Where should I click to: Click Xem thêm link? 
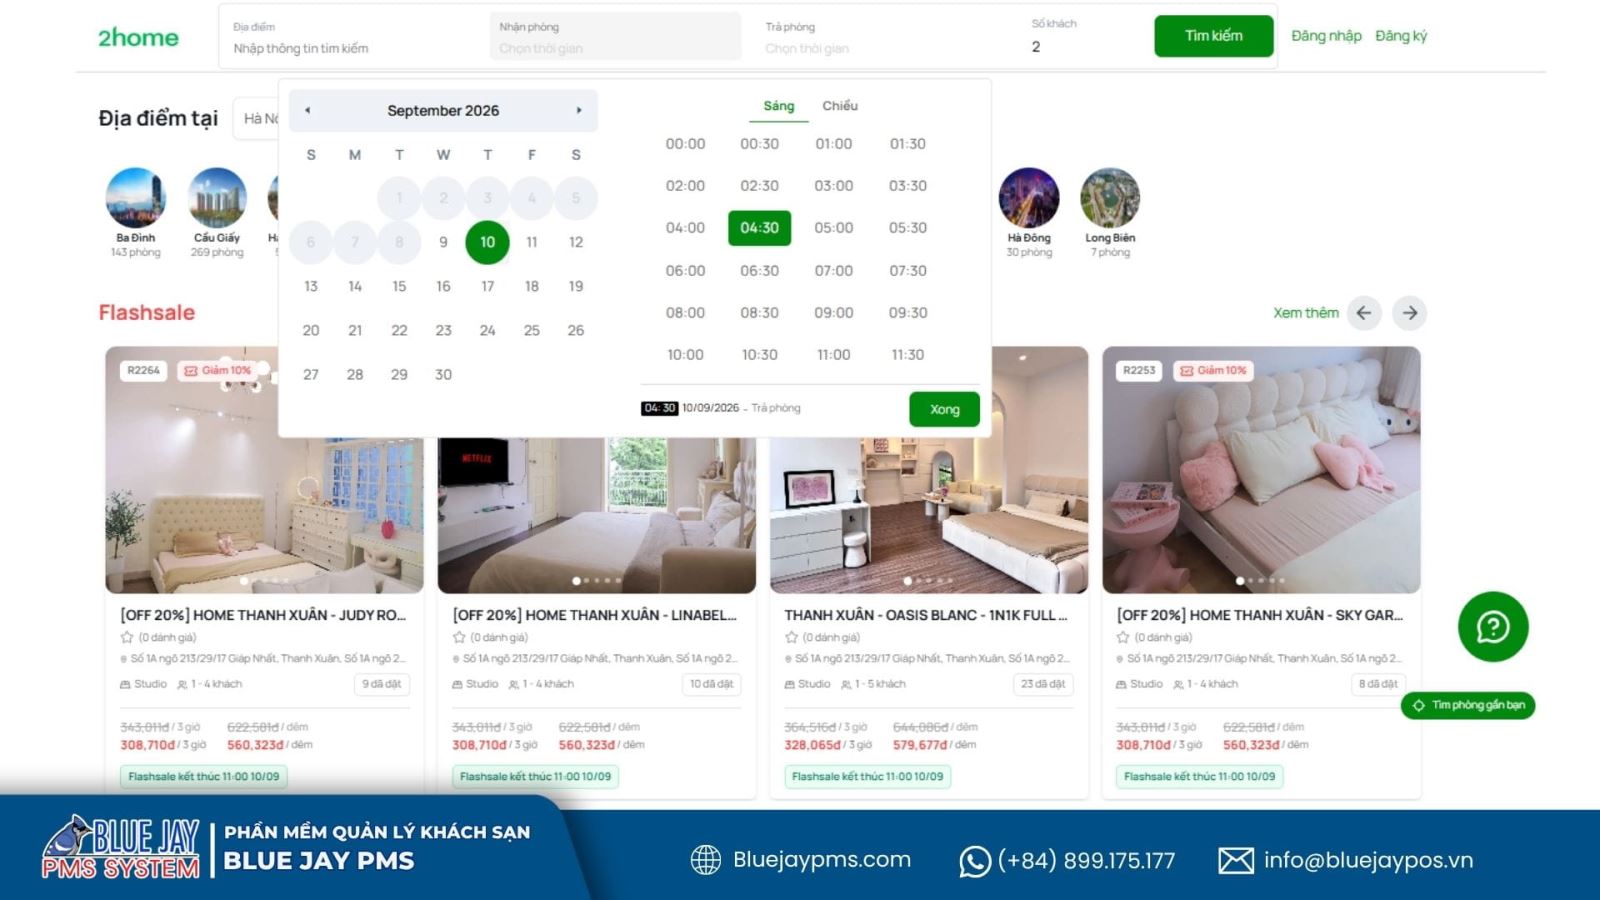pyautogui.click(x=1306, y=313)
